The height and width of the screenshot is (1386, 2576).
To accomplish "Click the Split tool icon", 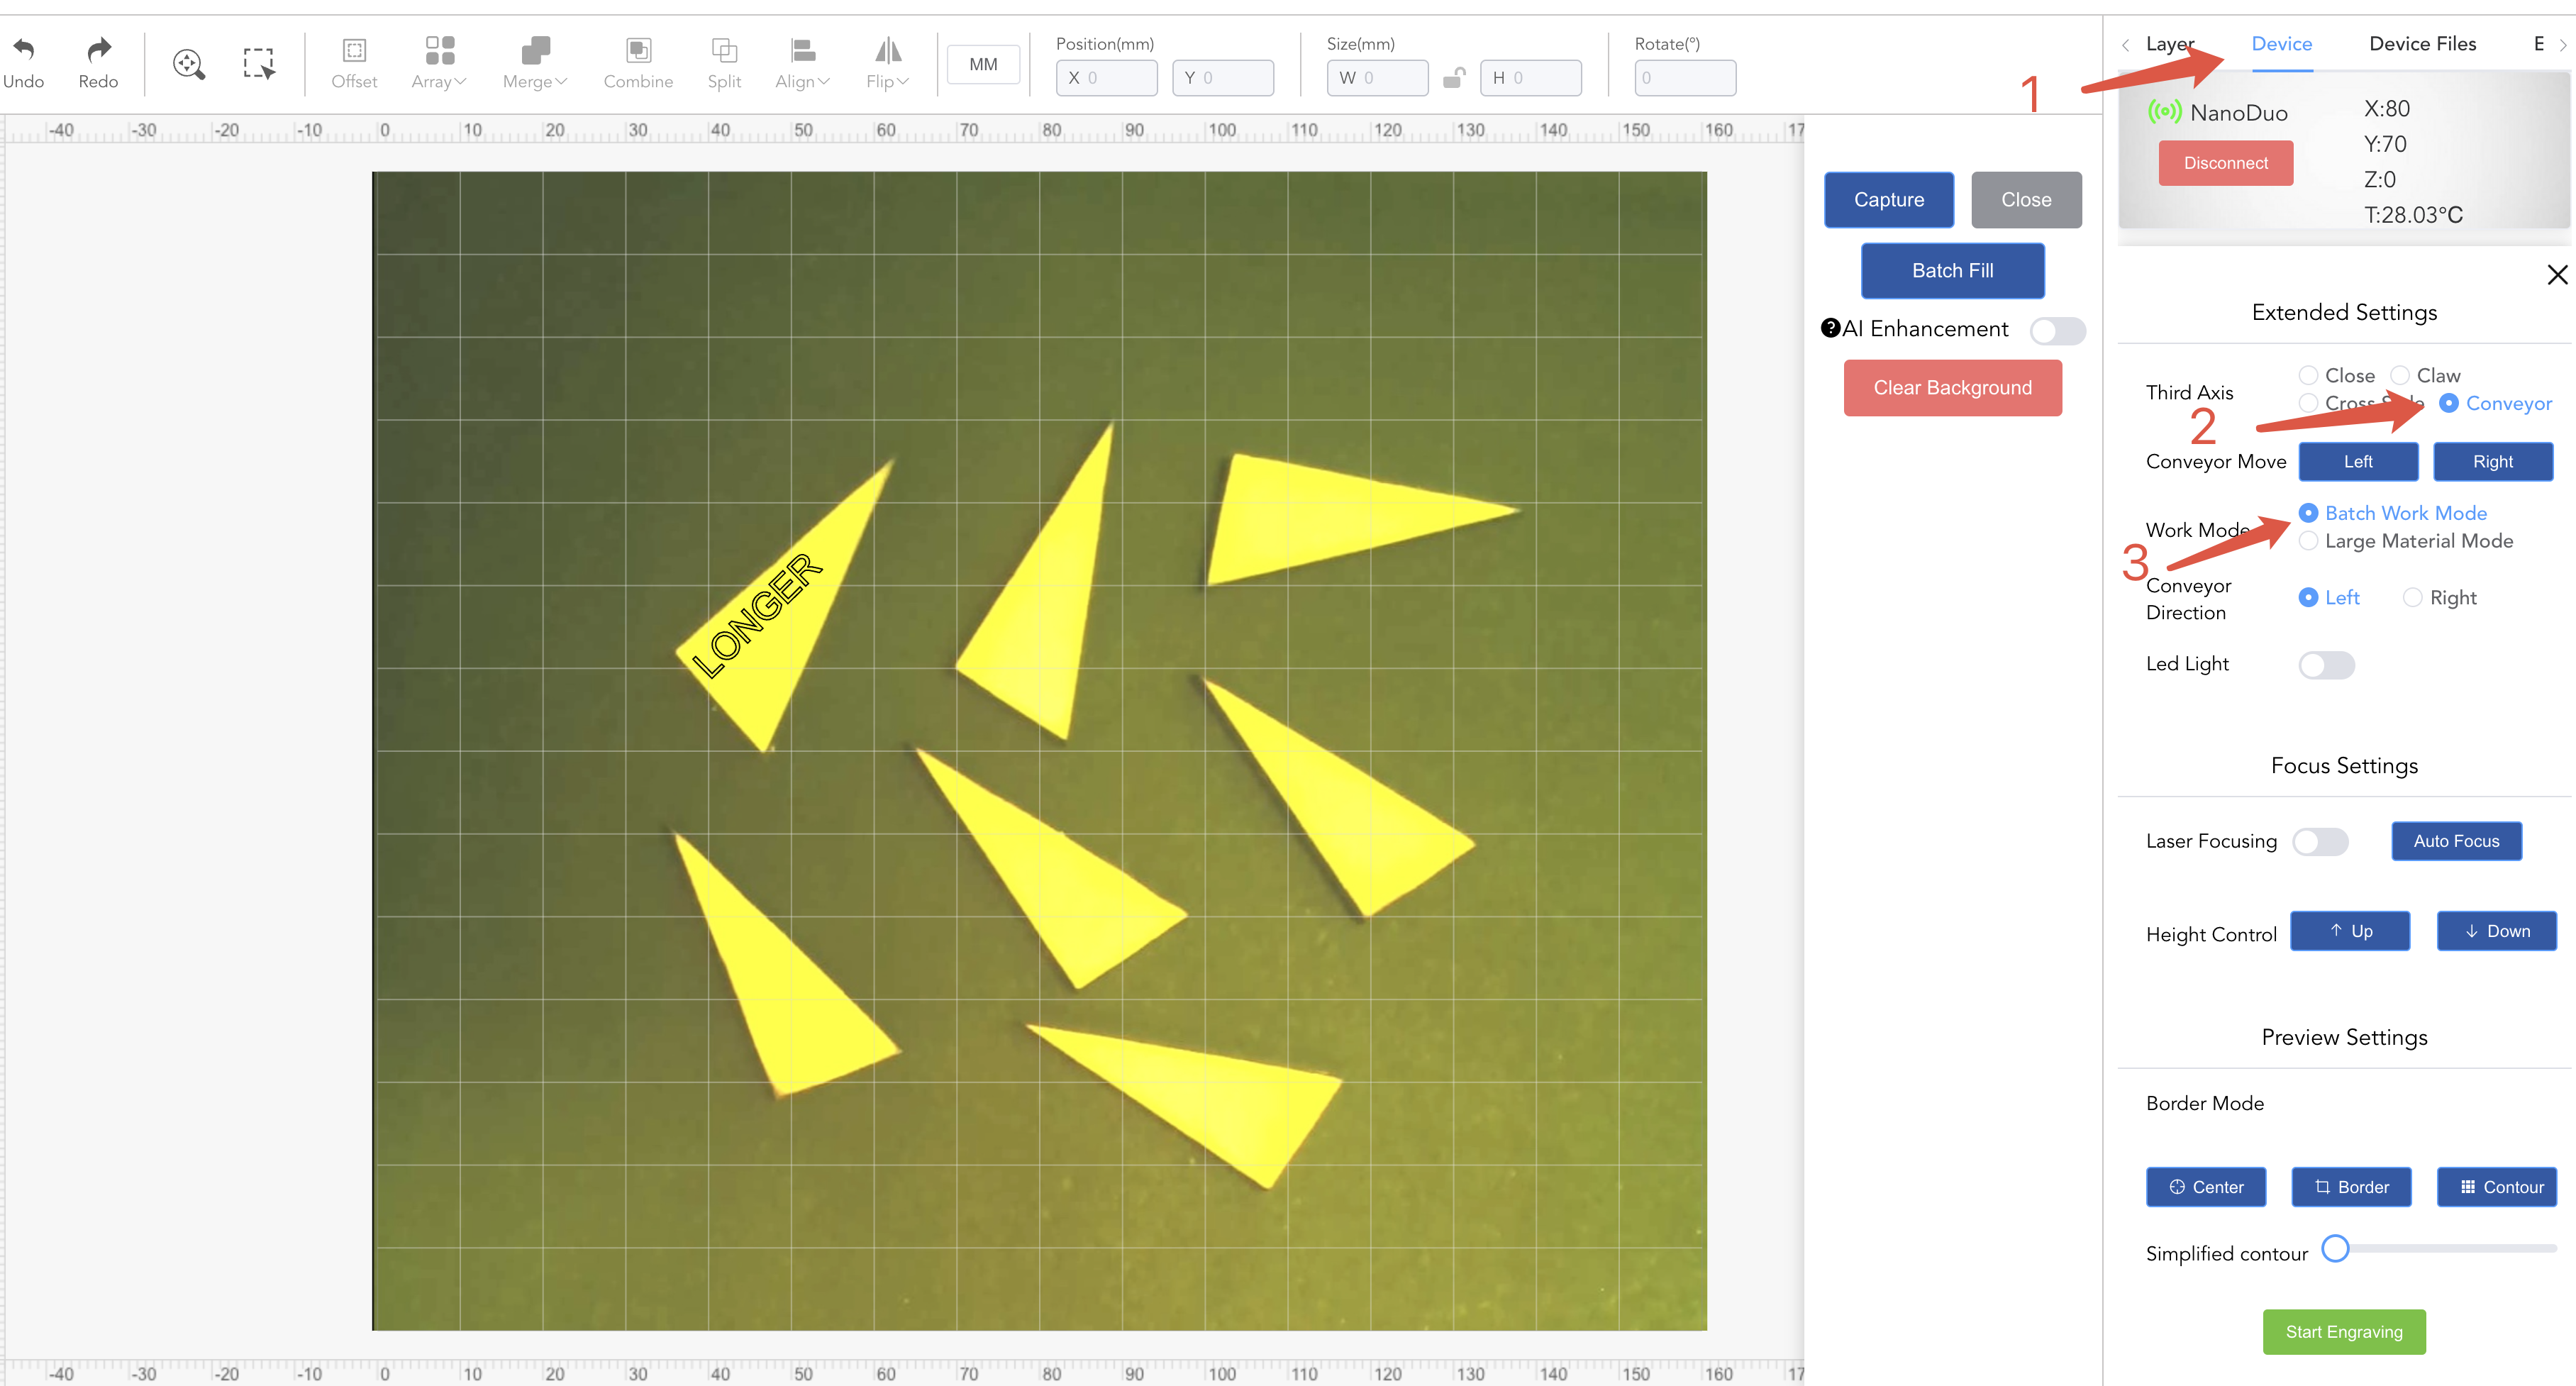I will click(x=724, y=51).
